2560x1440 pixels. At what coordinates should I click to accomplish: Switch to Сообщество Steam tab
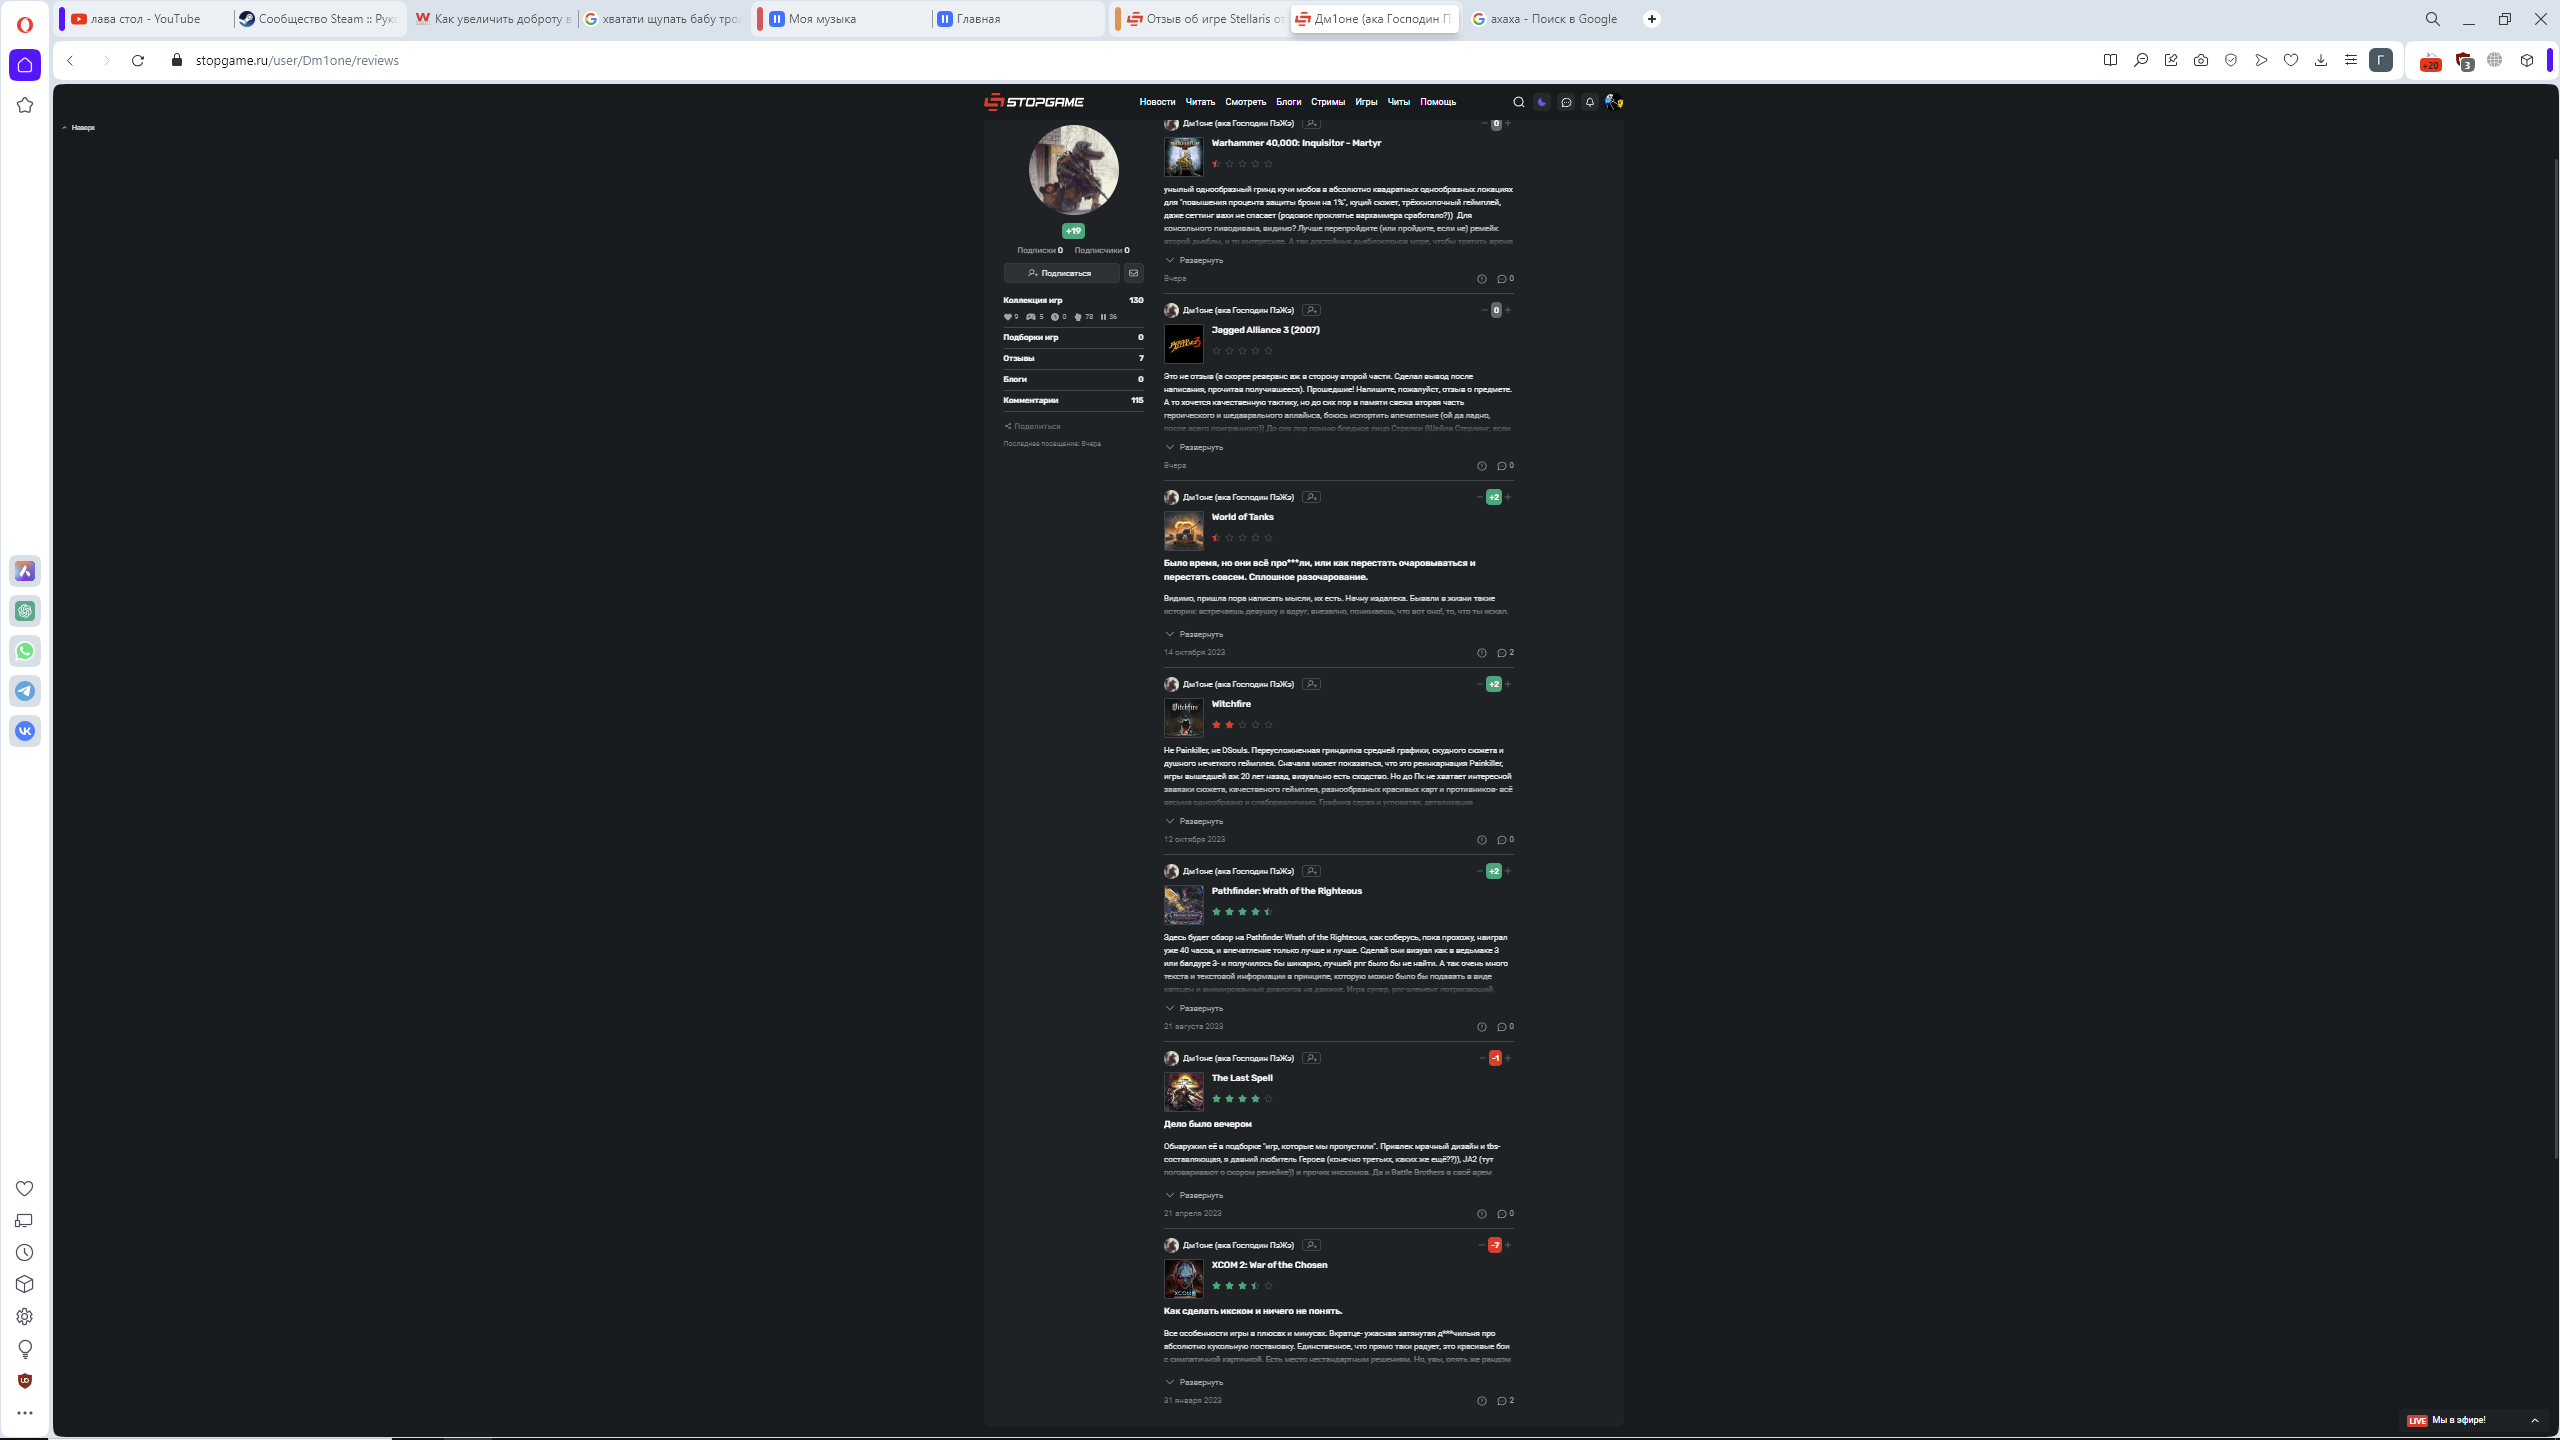pos(318,19)
